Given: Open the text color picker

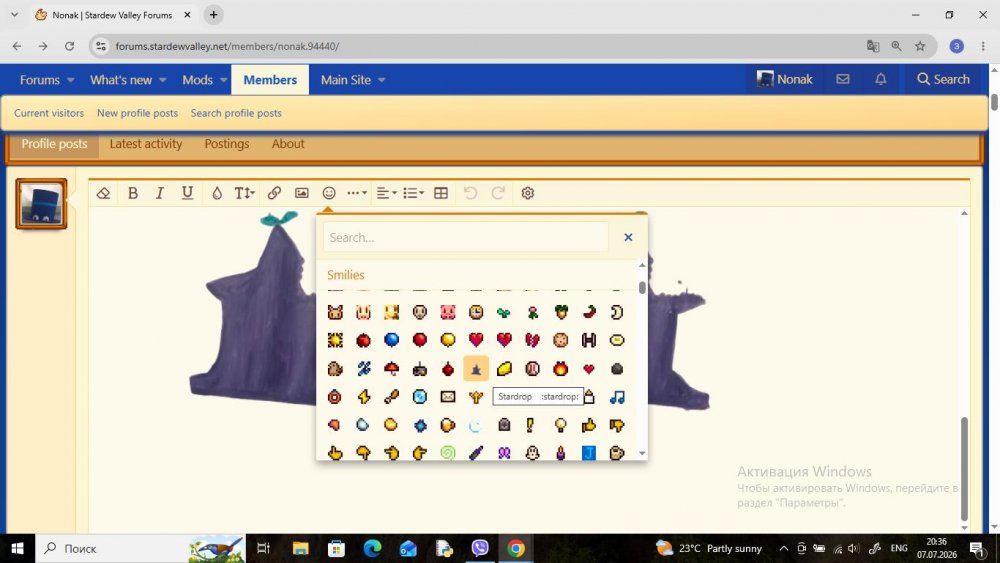Looking at the screenshot, I should [x=217, y=193].
